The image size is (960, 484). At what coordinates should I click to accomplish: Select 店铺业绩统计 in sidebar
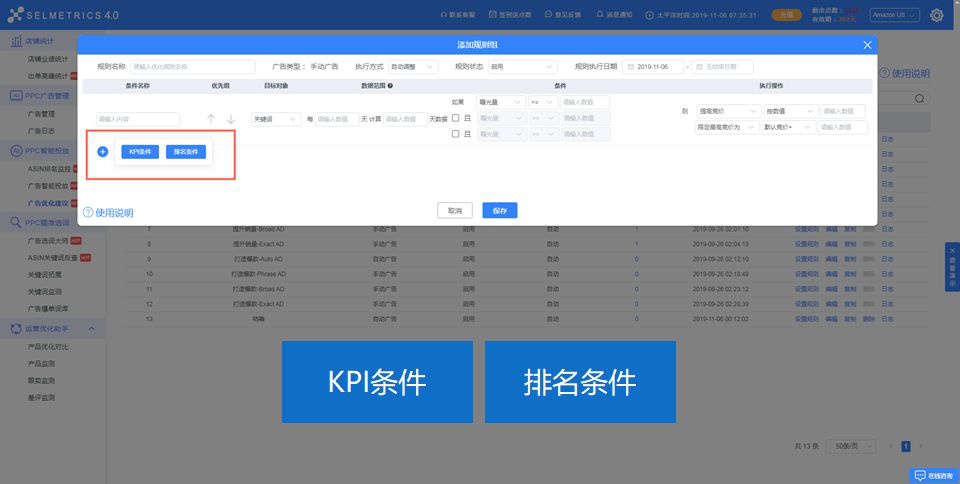click(x=48, y=59)
